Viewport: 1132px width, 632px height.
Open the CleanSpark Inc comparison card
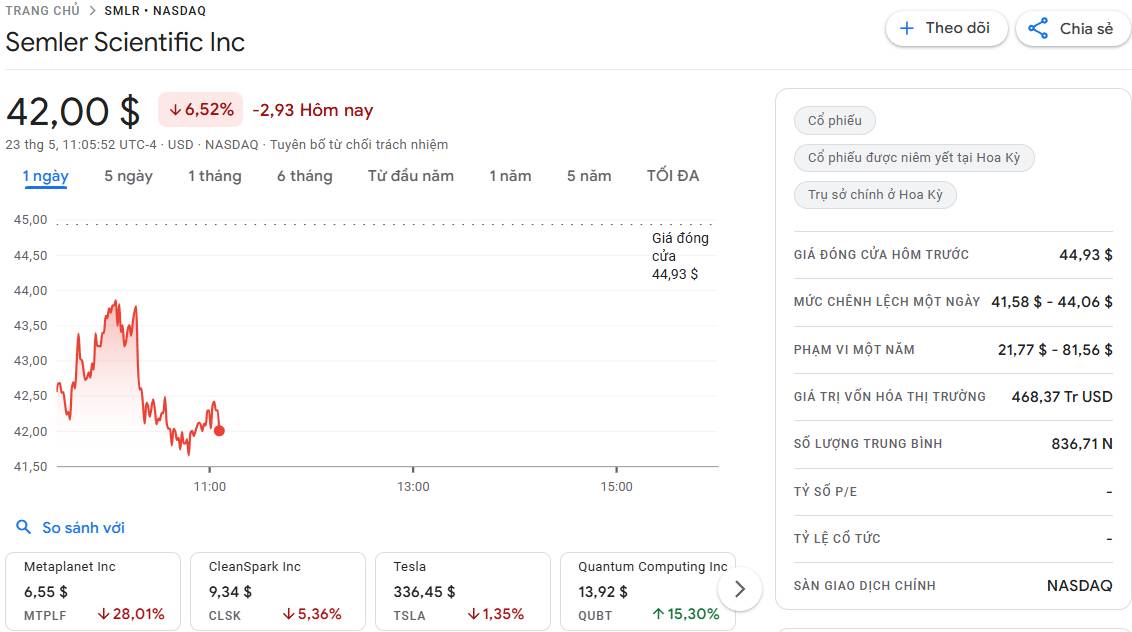[278, 591]
